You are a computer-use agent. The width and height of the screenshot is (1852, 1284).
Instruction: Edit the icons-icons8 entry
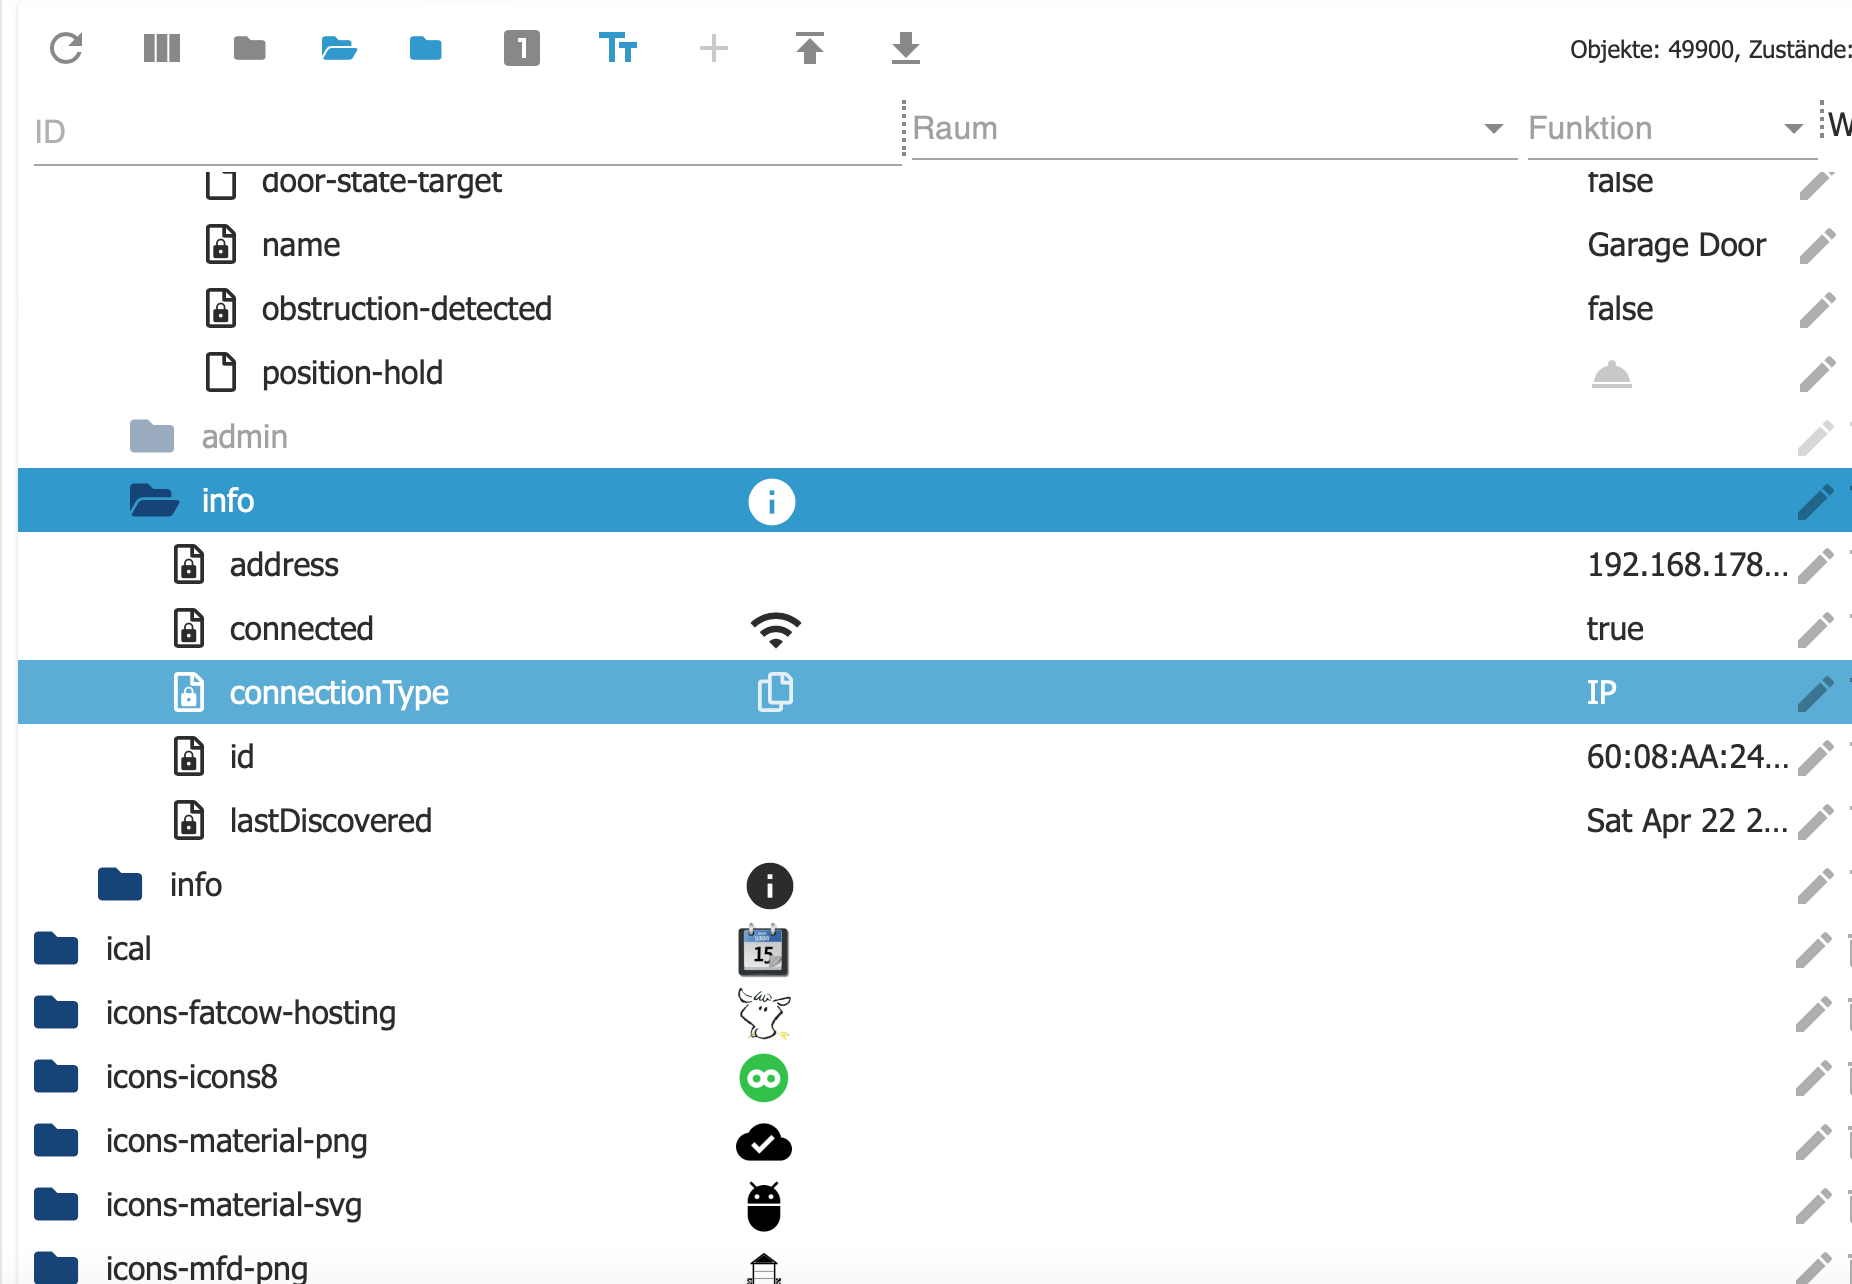pos(1813,1077)
